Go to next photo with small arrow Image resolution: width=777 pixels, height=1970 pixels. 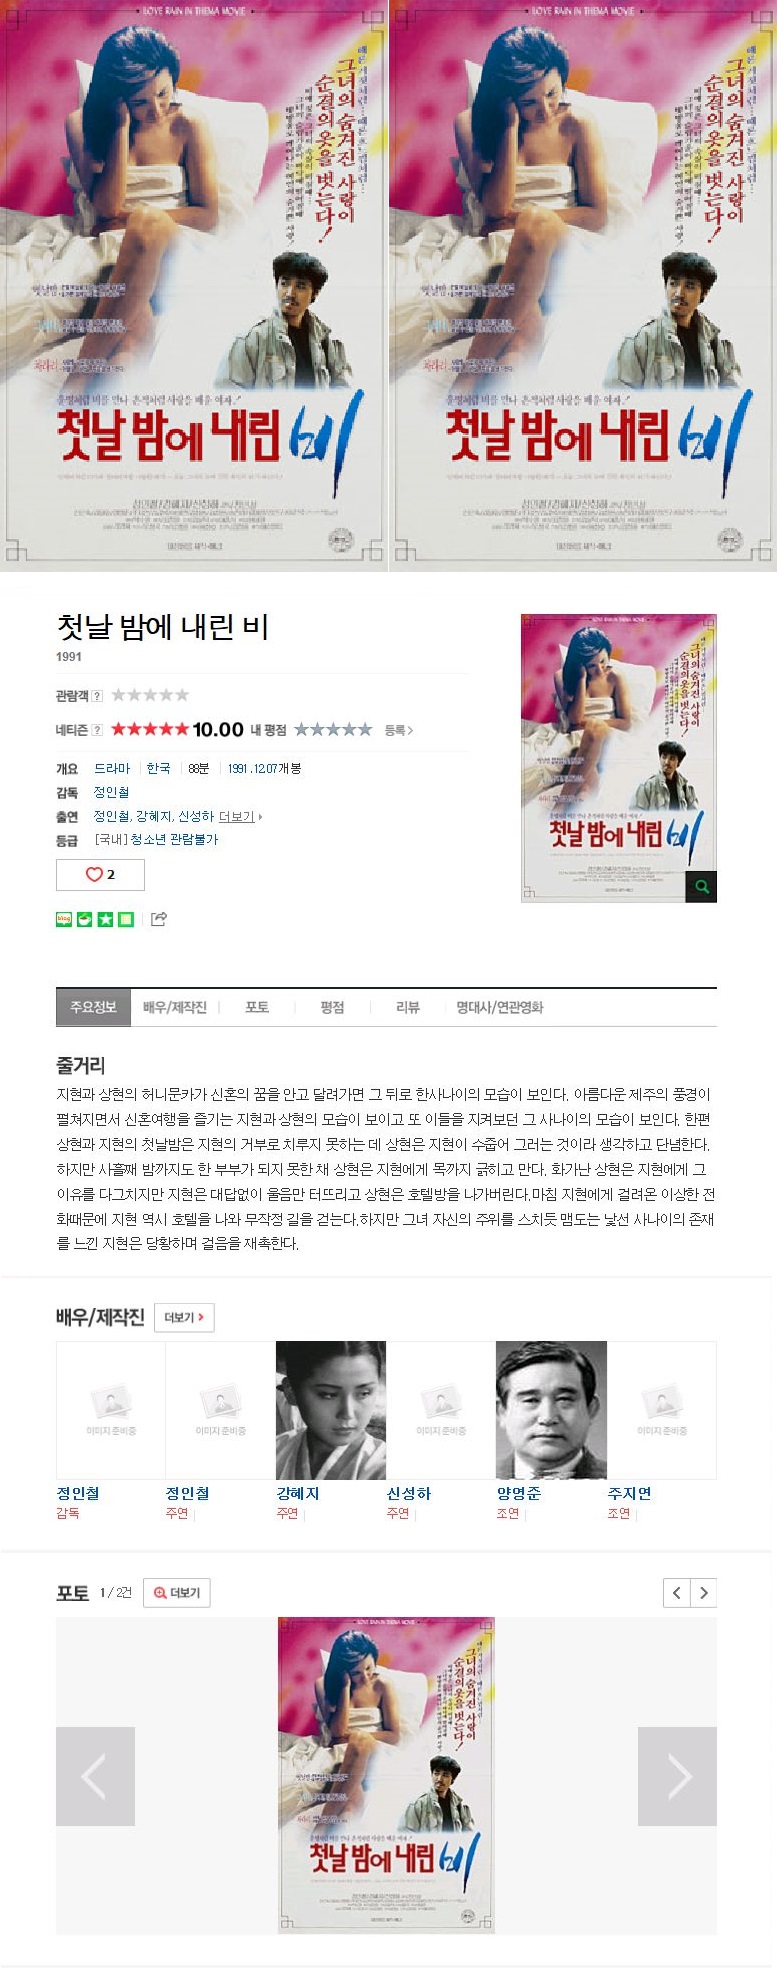pos(703,1593)
